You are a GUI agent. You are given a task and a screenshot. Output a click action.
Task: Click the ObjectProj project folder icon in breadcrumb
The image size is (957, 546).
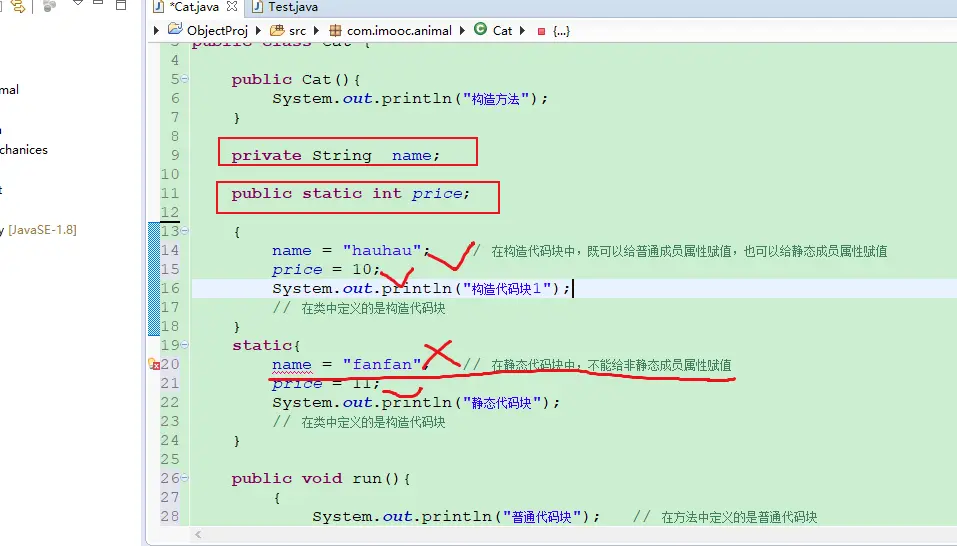coord(175,29)
